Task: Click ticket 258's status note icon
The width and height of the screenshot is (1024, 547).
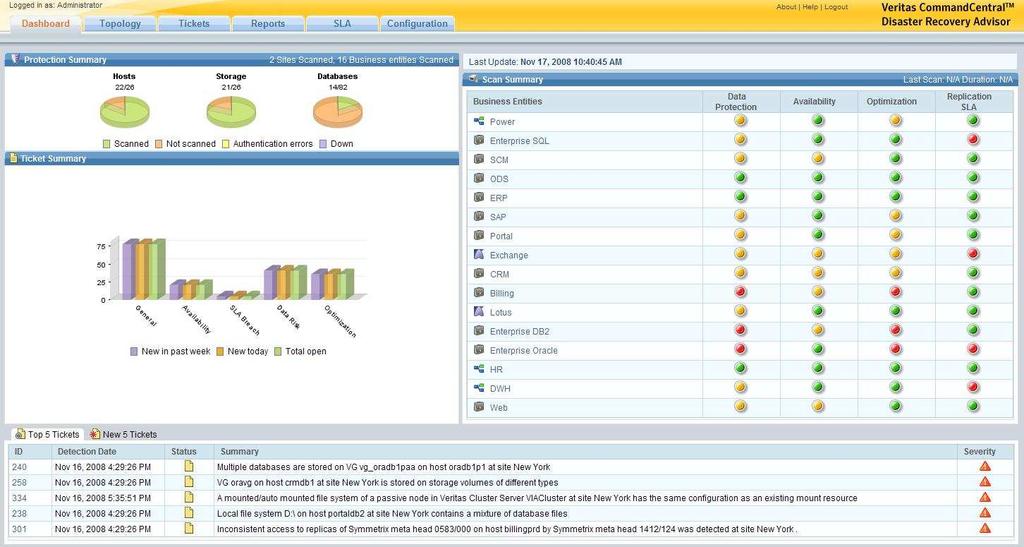Action: pyautogui.click(x=189, y=482)
